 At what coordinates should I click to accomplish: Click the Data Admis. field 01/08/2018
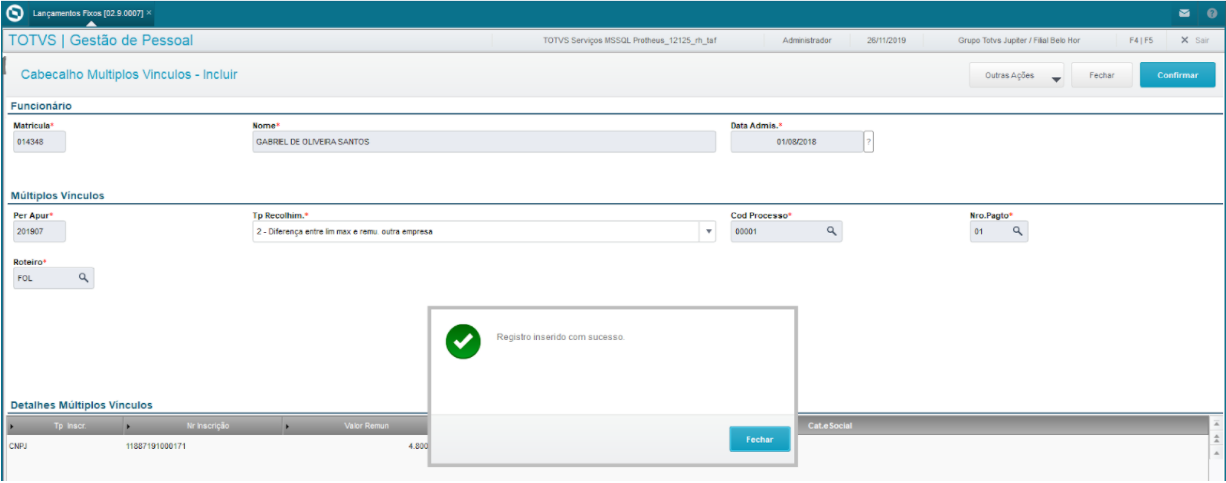(x=796, y=142)
